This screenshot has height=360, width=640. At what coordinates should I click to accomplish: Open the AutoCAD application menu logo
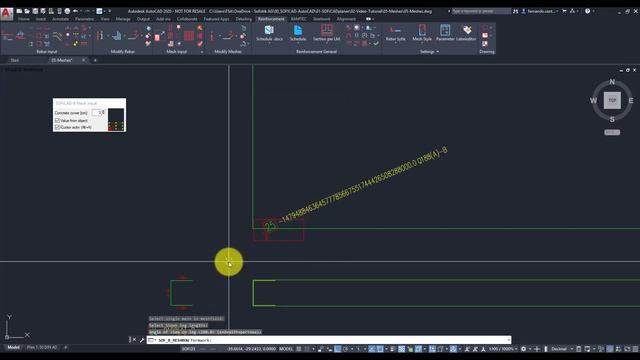[x=6, y=13]
